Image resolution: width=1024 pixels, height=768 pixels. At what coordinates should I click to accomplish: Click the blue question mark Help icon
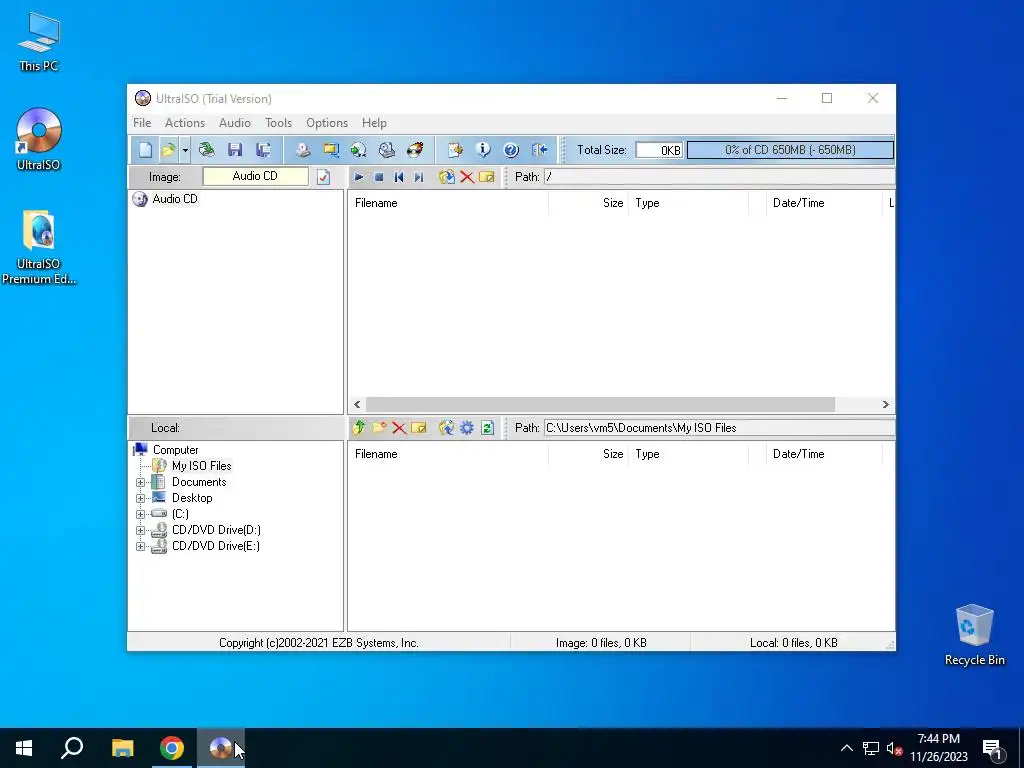[511, 150]
